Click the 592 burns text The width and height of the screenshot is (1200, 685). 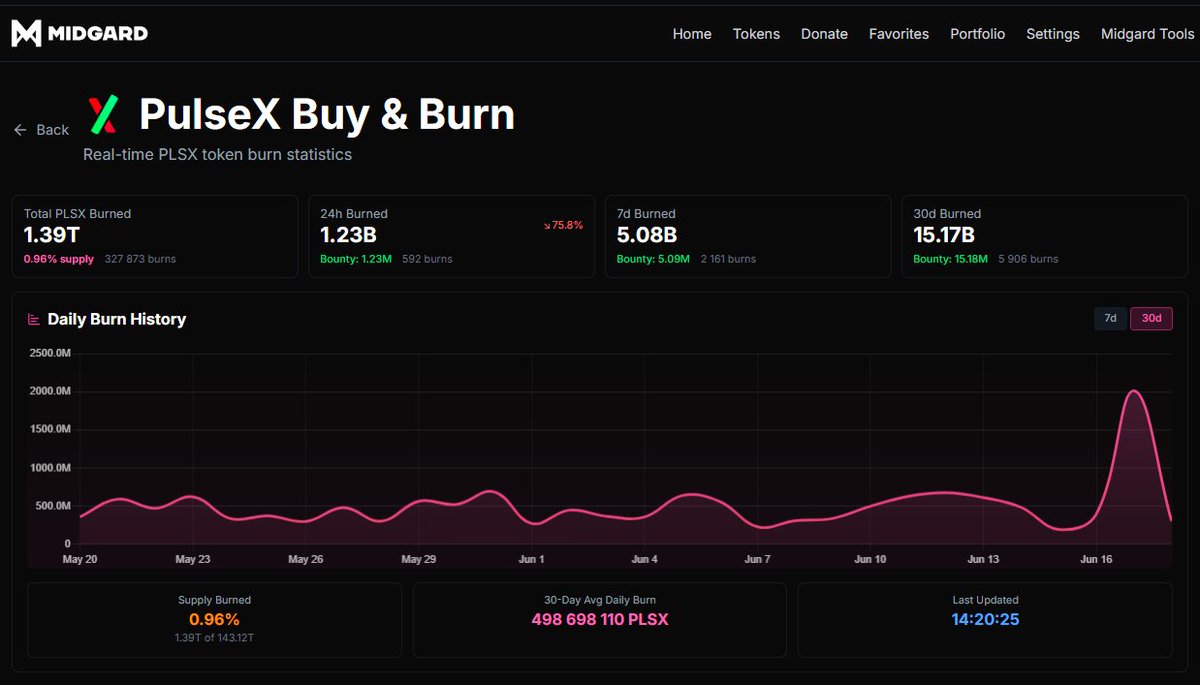427,259
